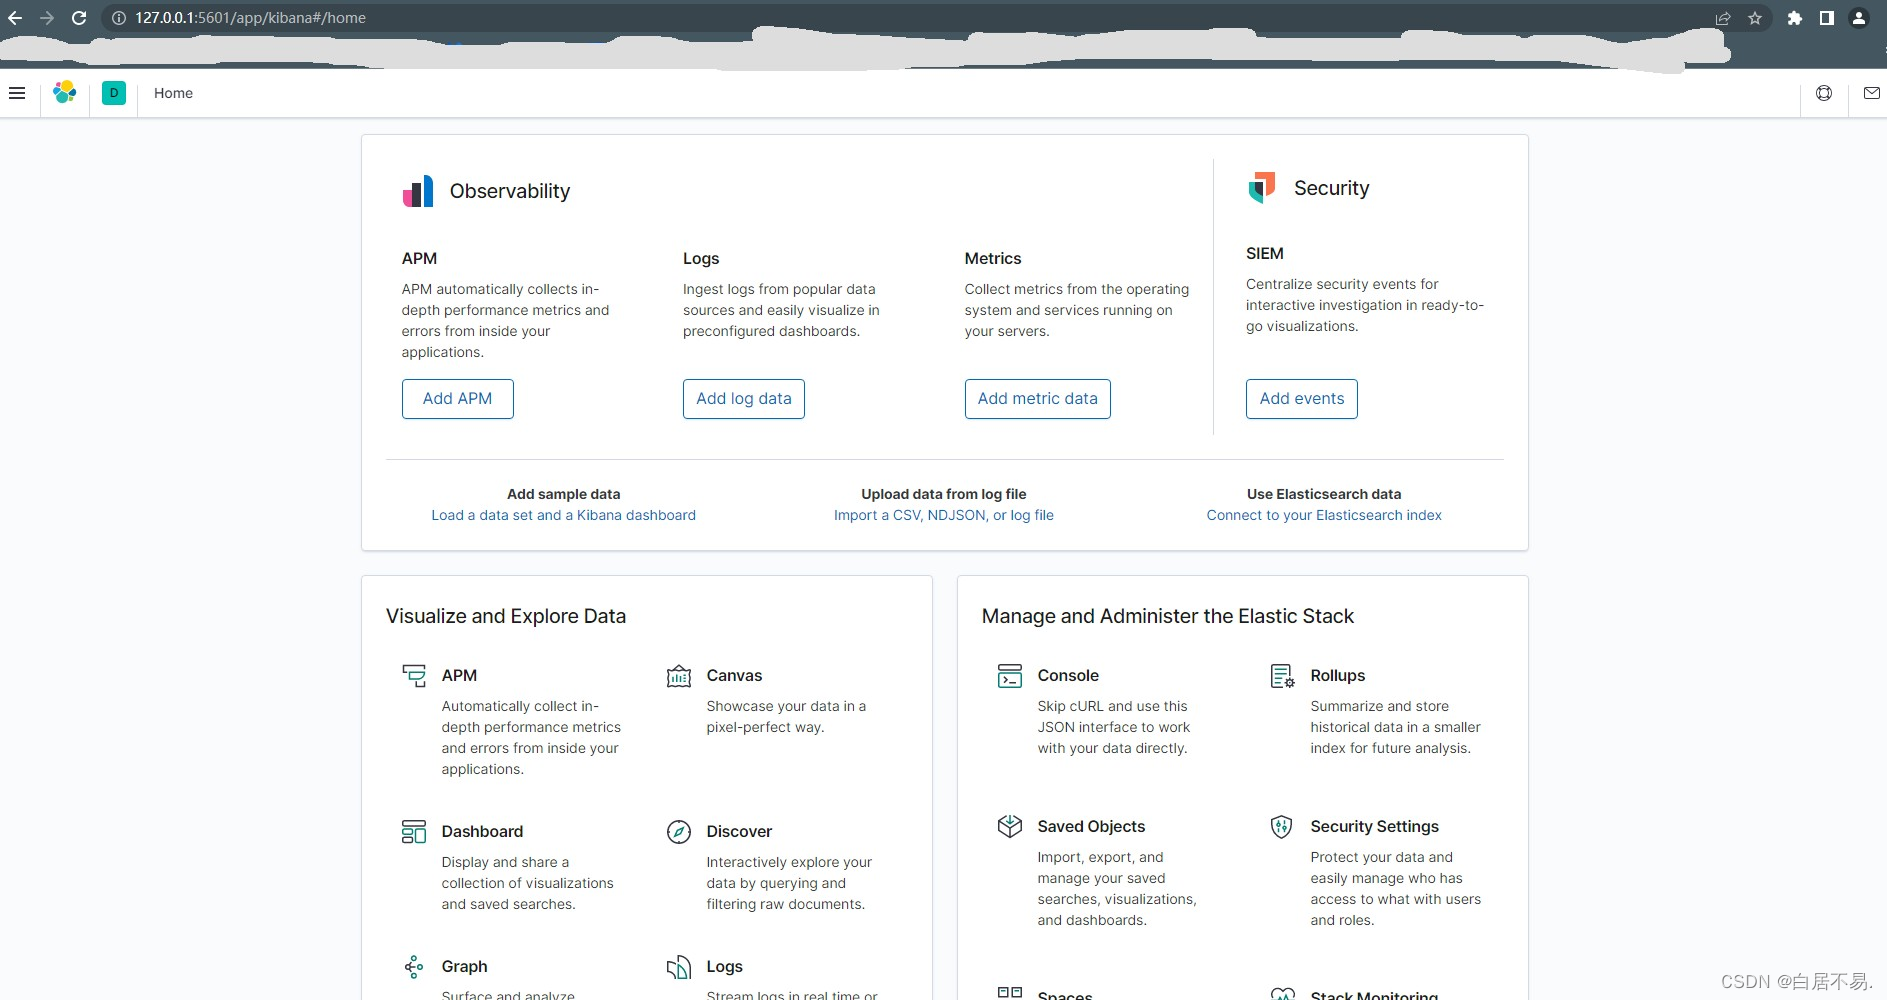Bookmark this page with star icon
The width and height of the screenshot is (1887, 1000).
(1755, 18)
